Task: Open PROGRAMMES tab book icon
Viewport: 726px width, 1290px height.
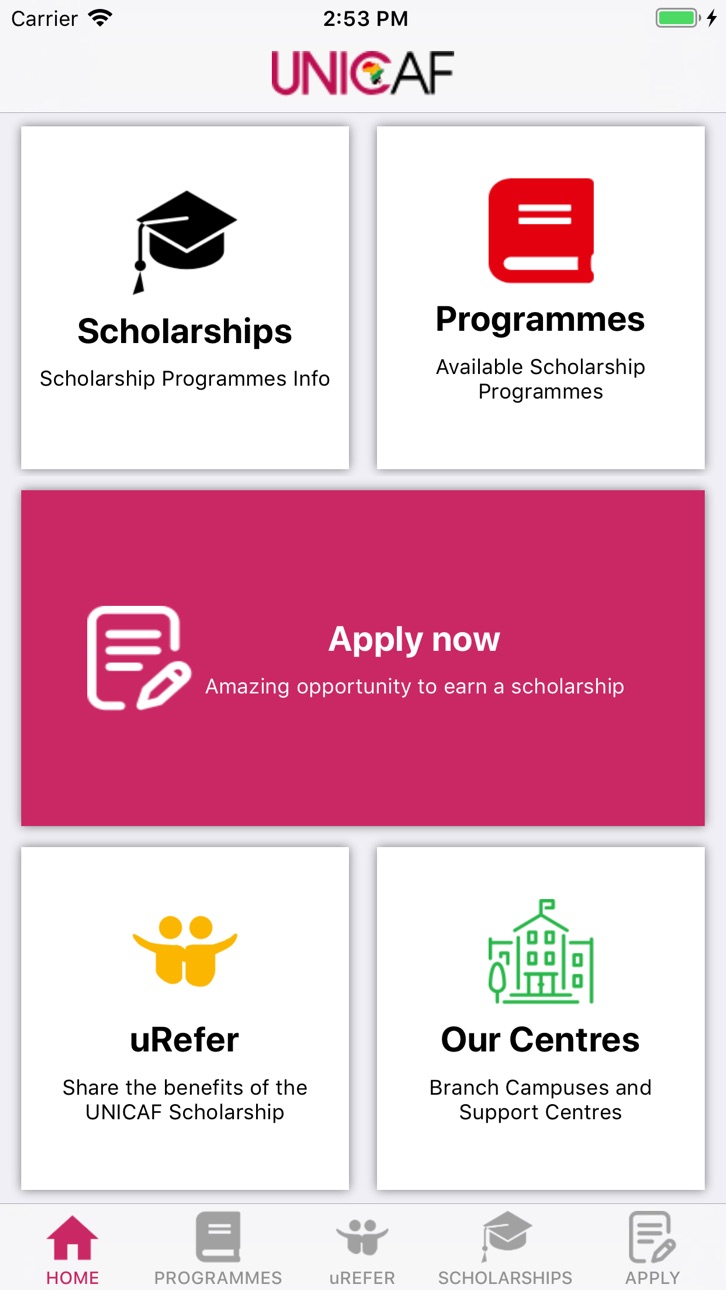Action: point(218,1238)
